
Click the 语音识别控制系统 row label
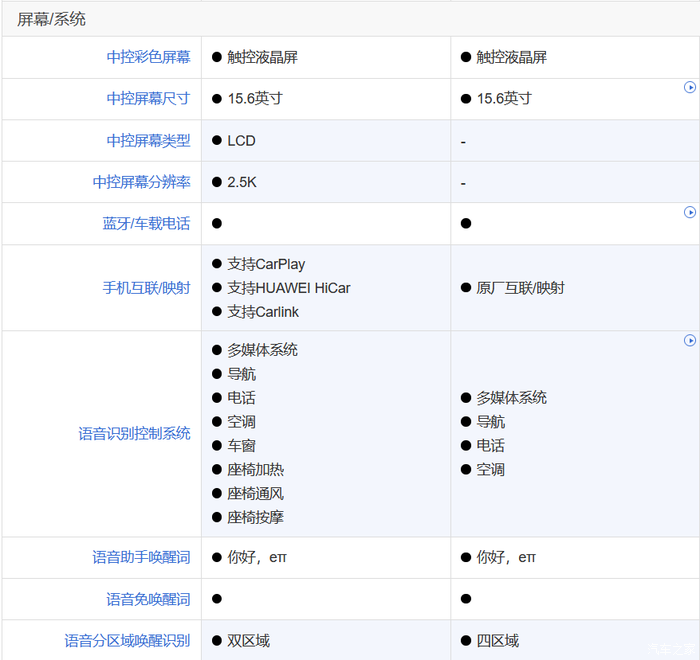click(x=134, y=433)
